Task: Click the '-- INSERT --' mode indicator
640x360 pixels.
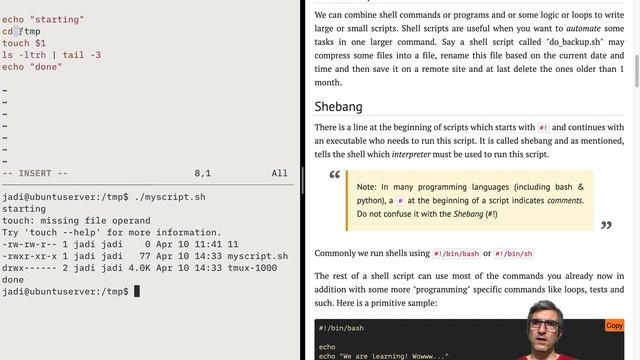Action: 35,173
